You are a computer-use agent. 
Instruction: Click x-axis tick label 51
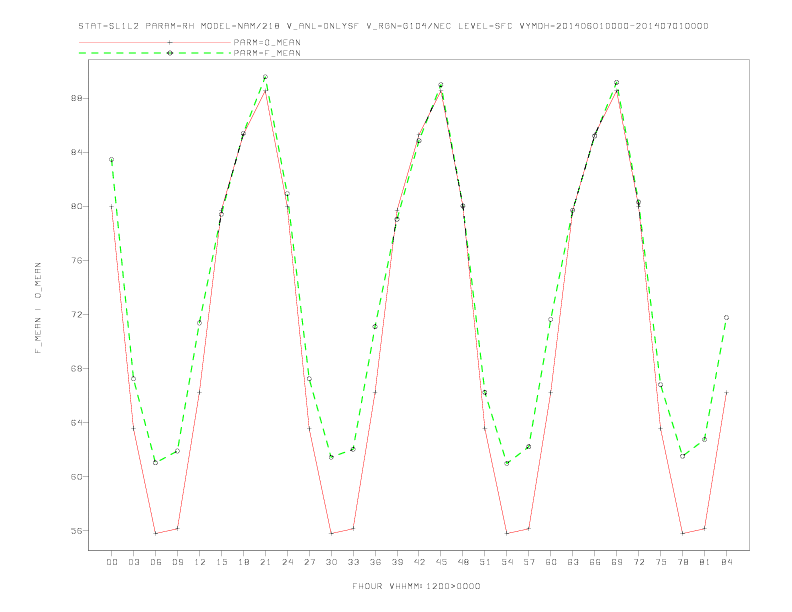[485, 562]
